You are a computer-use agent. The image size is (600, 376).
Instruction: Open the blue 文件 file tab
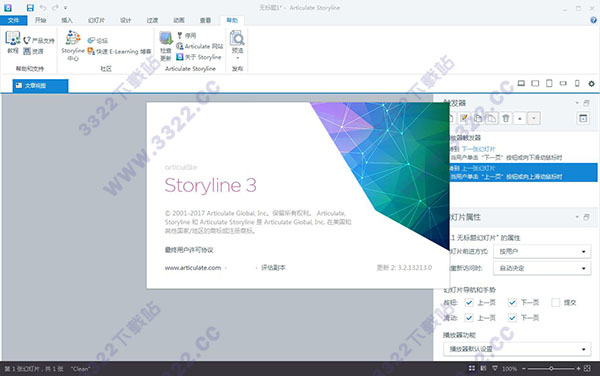point(13,20)
